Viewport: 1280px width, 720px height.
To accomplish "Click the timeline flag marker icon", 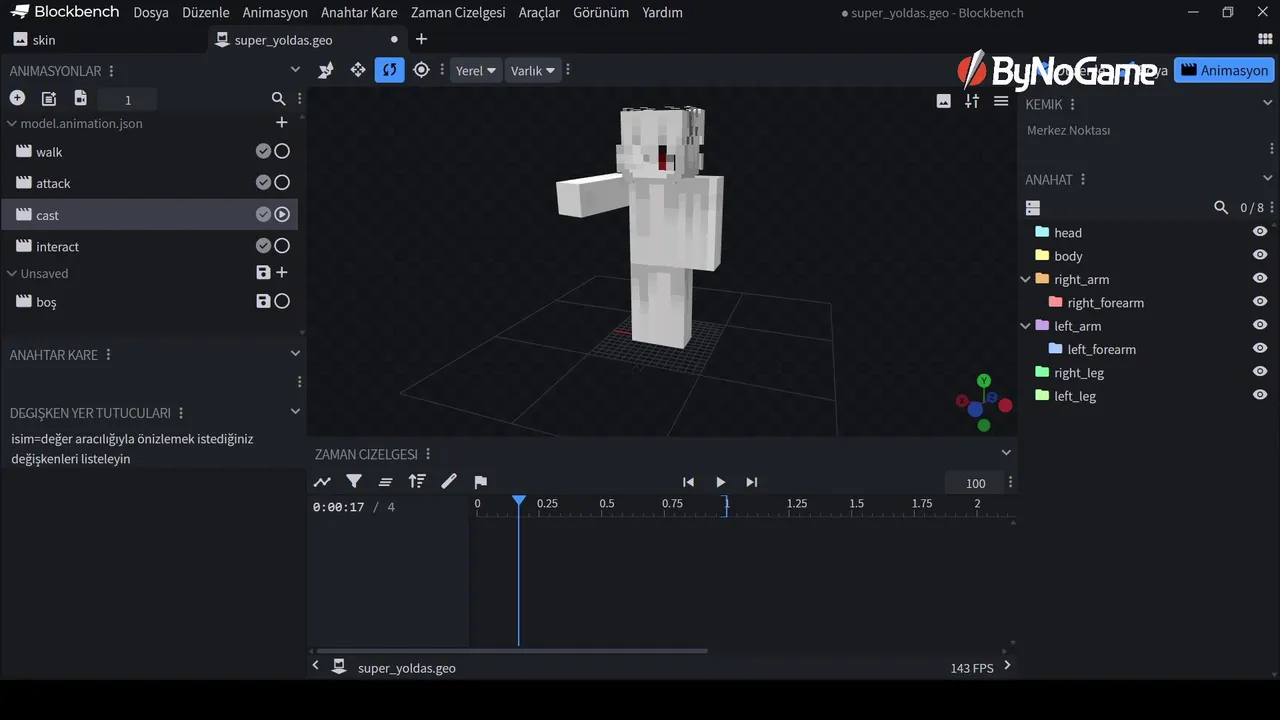I will [x=480, y=482].
